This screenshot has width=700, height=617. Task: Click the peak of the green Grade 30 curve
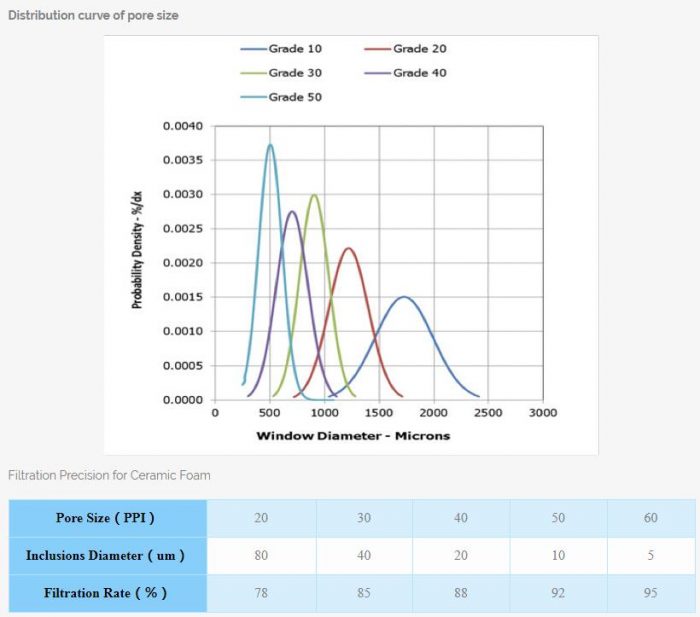click(x=314, y=195)
